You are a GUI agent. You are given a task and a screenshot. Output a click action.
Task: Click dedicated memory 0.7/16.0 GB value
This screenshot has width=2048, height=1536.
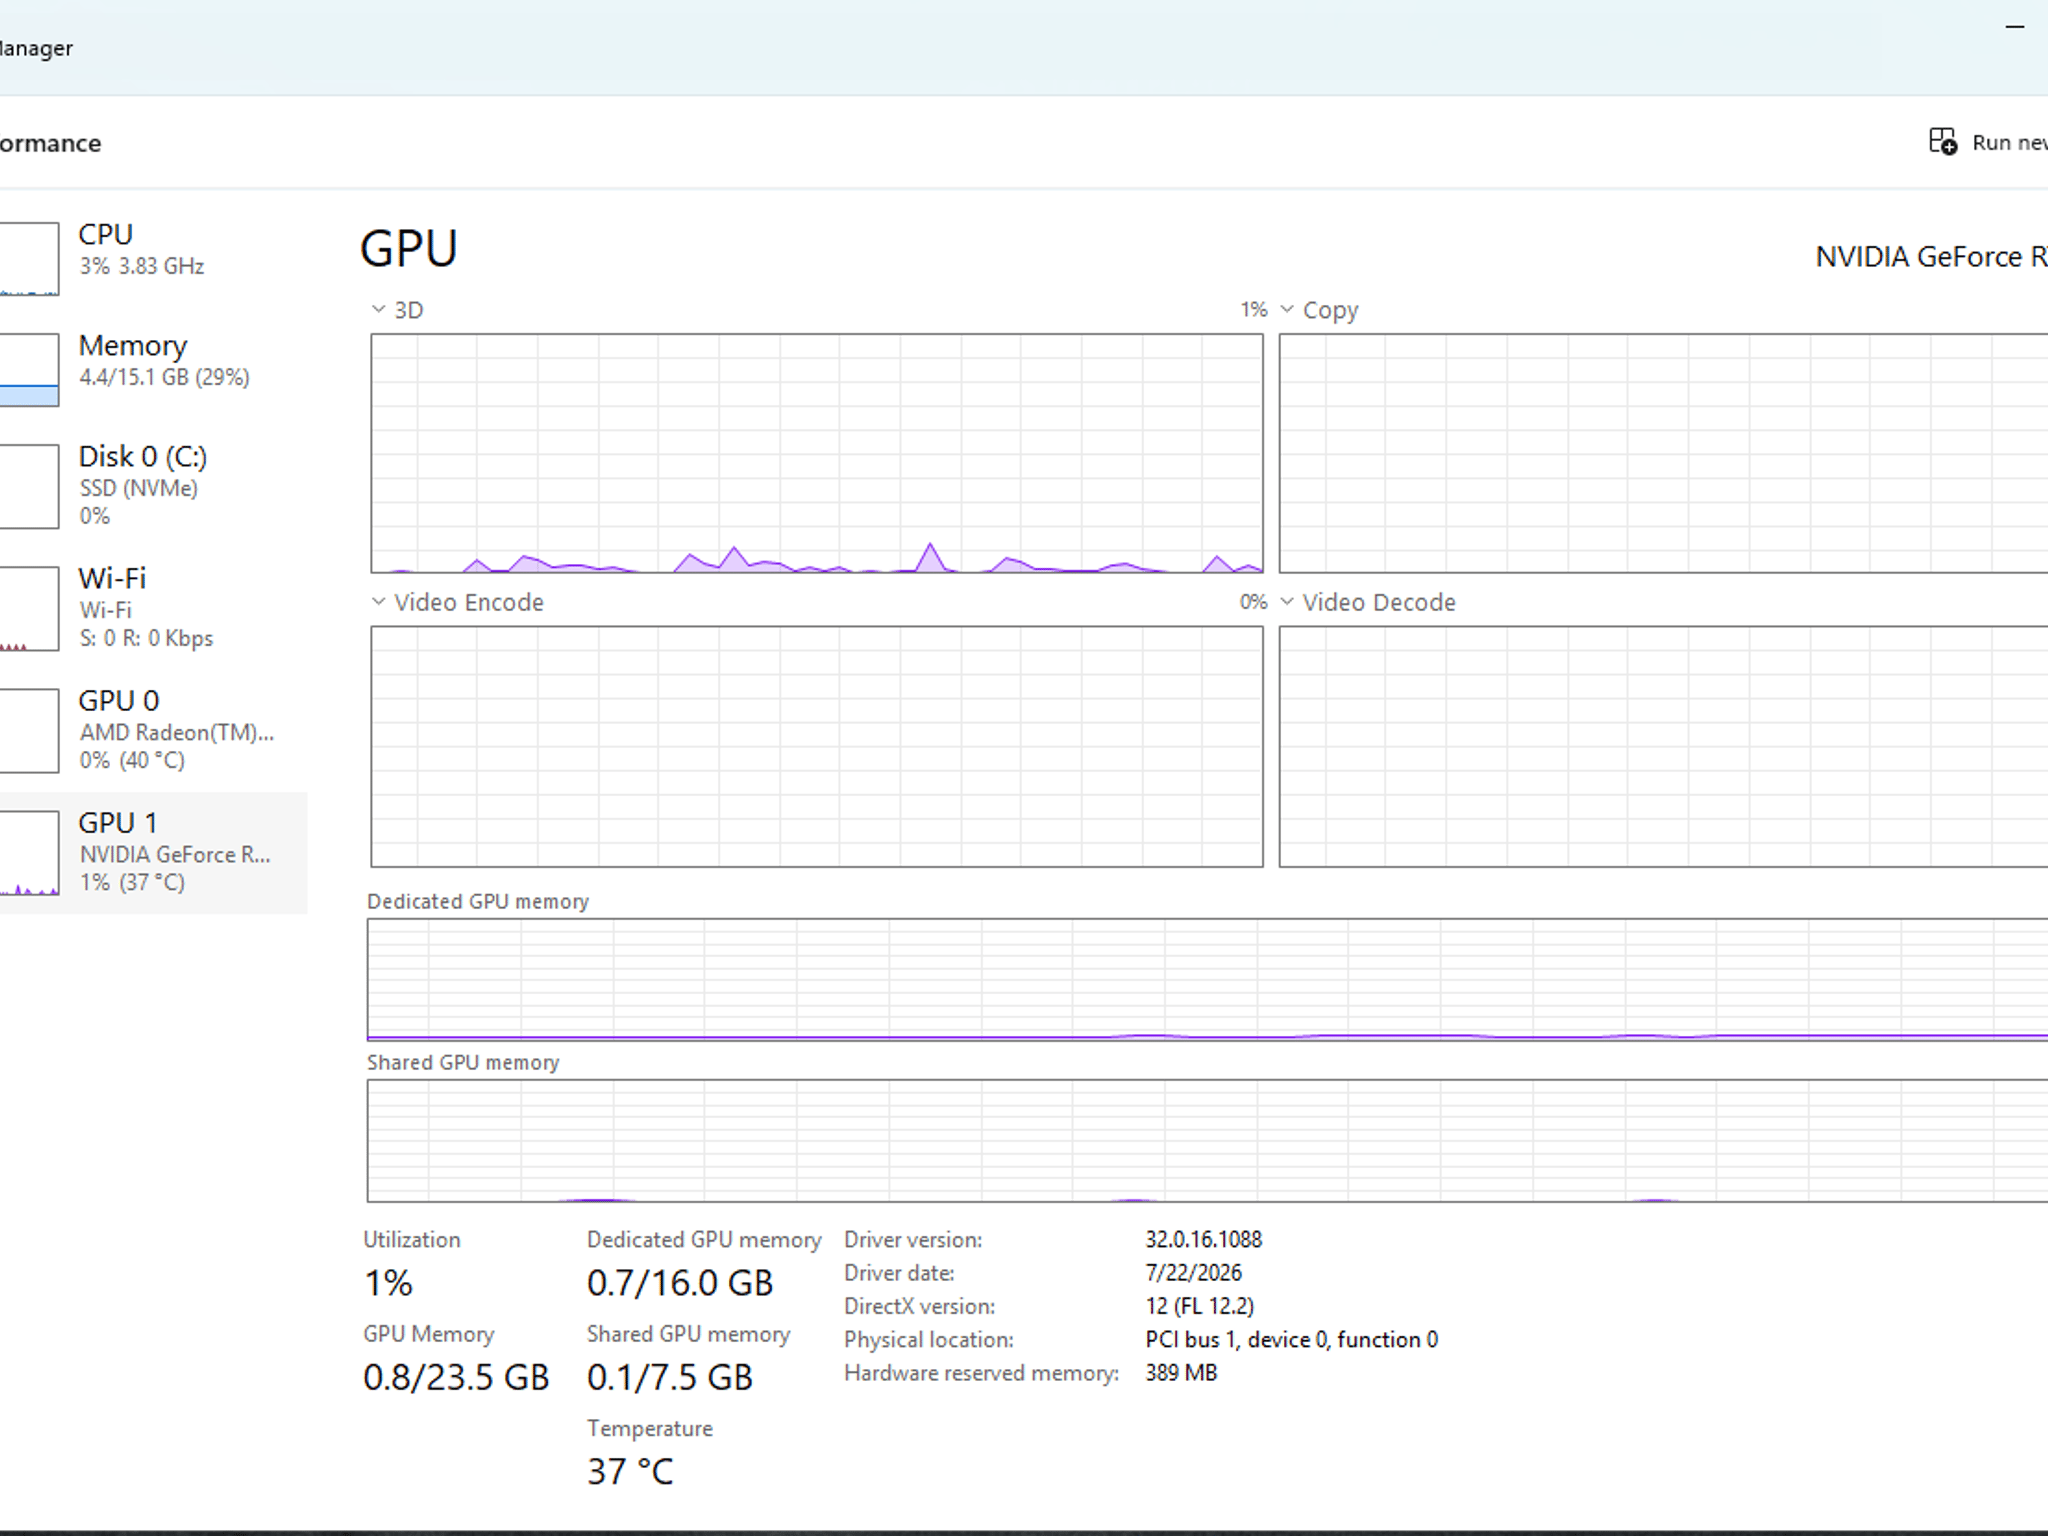(x=680, y=1283)
